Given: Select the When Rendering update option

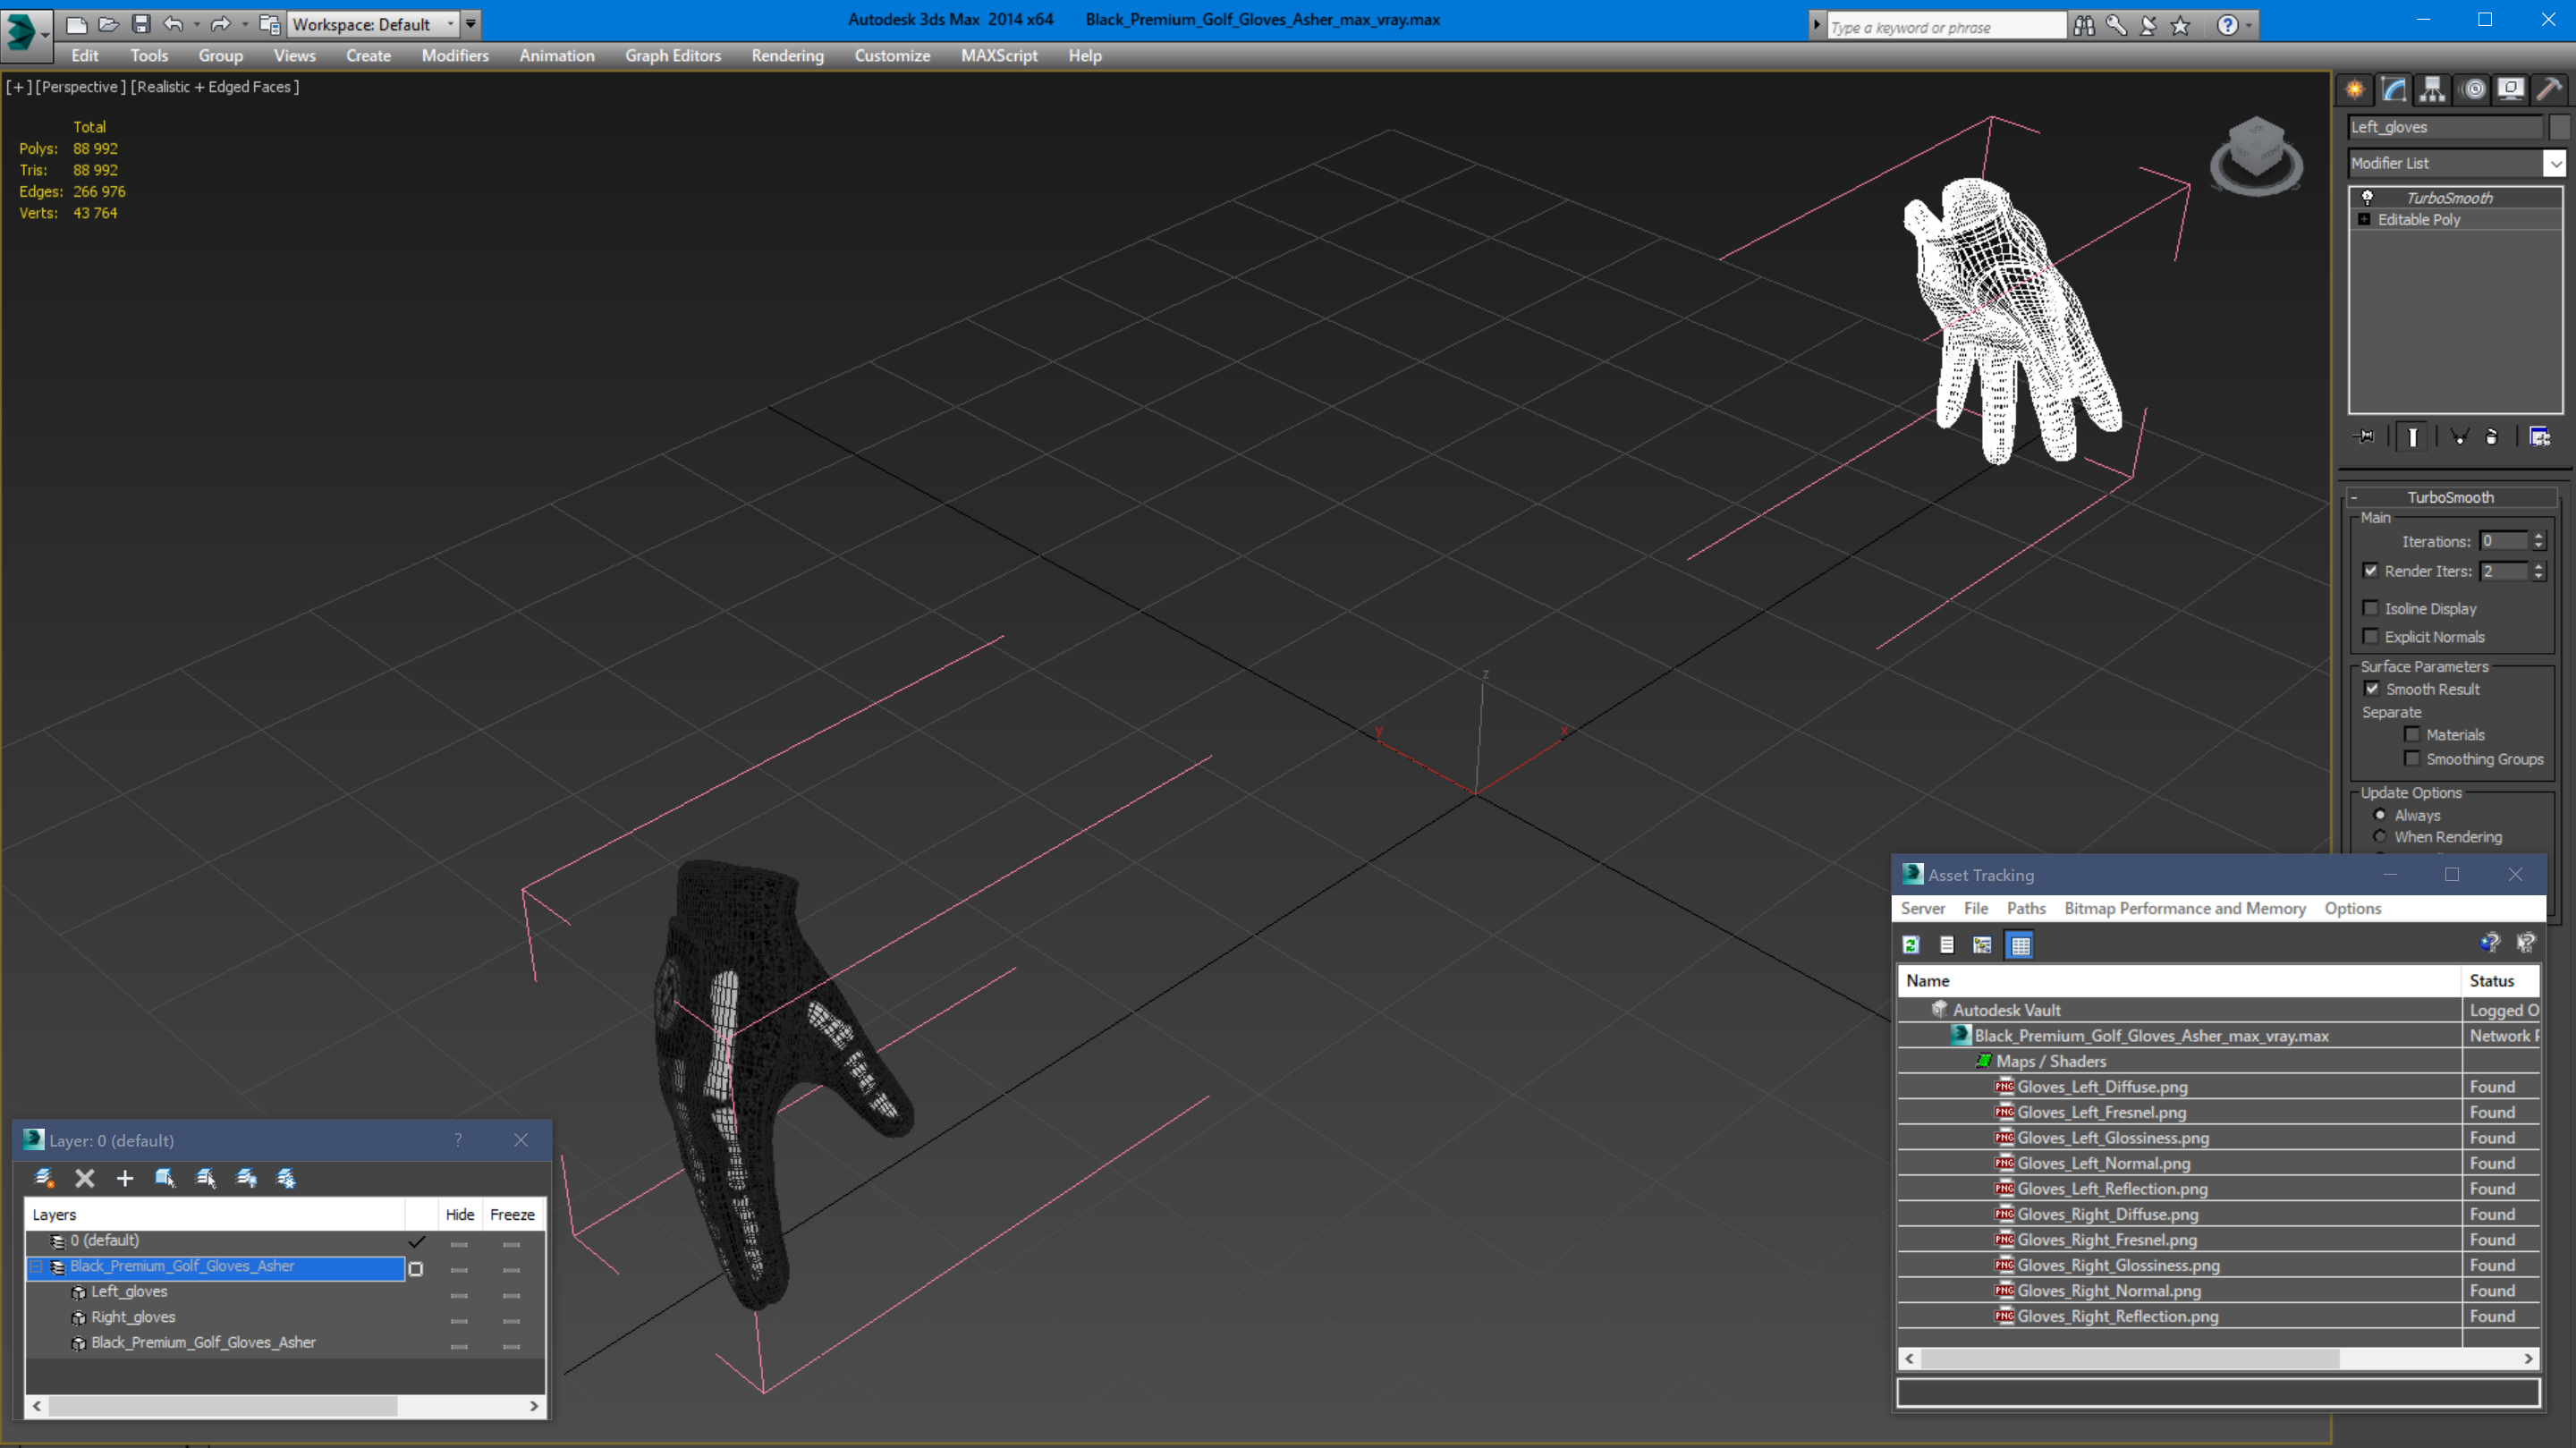Looking at the screenshot, I should click(2381, 836).
